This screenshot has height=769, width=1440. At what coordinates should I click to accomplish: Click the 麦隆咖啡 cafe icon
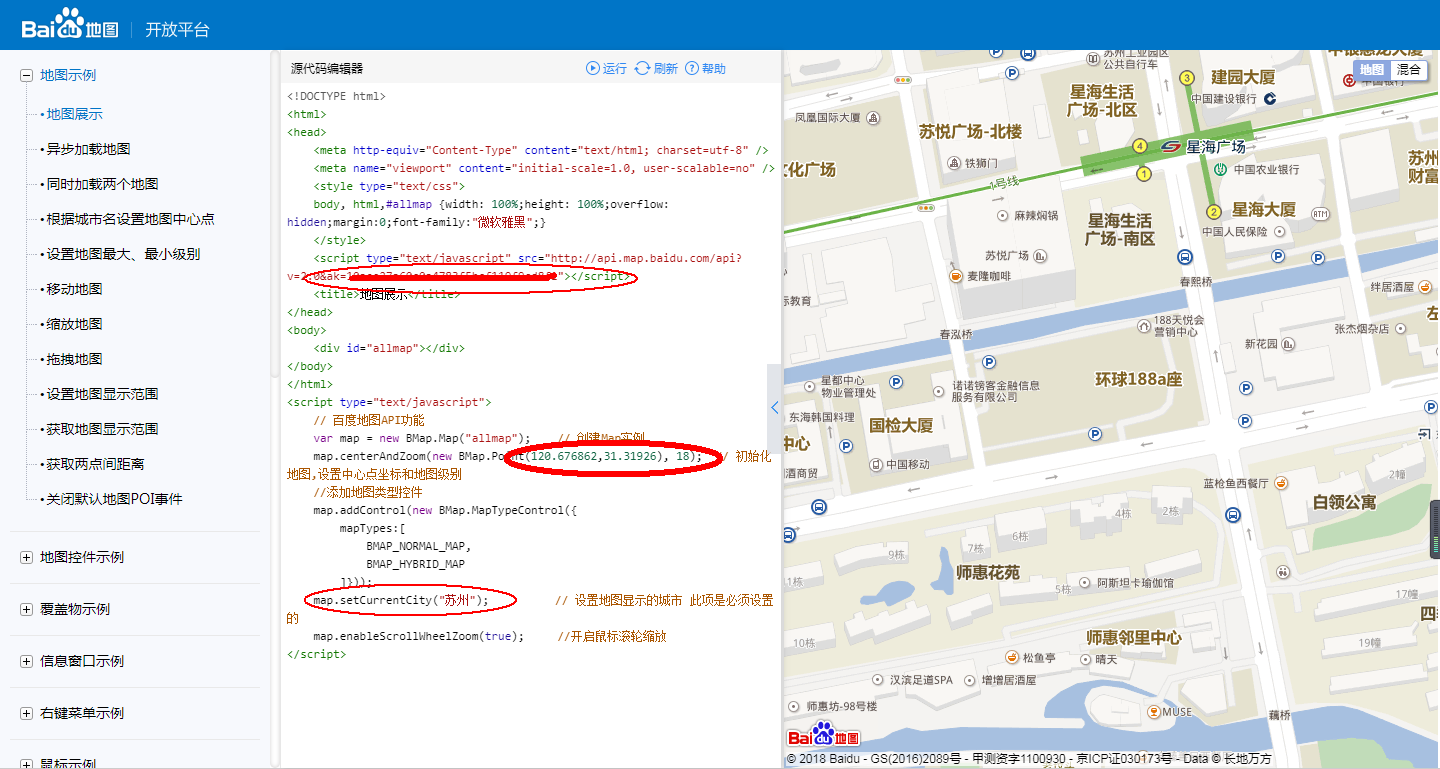[x=956, y=276]
